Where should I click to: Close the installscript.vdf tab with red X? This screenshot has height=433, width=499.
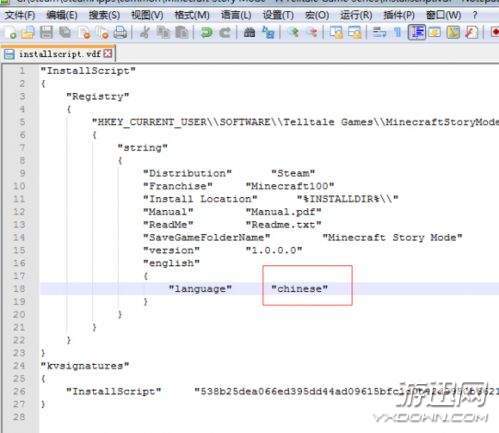[108, 53]
